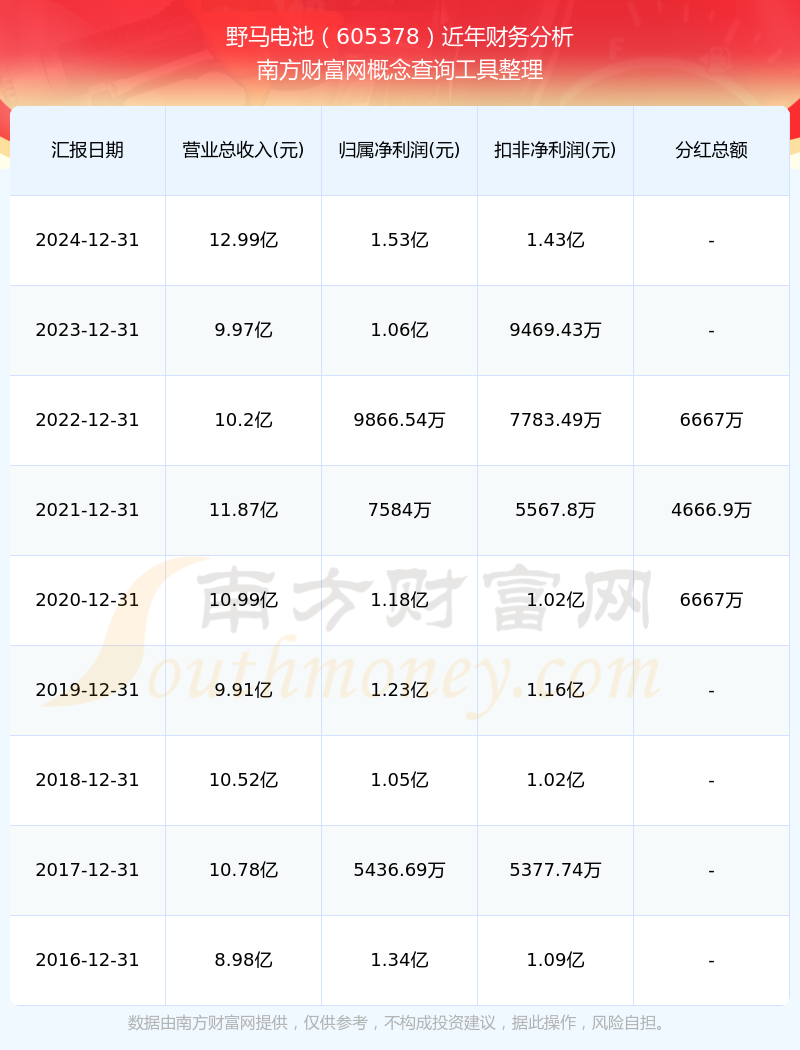This screenshot has width=800, height=1050.
Task: Click the title 野马电池（605378）近年财务分析
Action: point(400,36)
